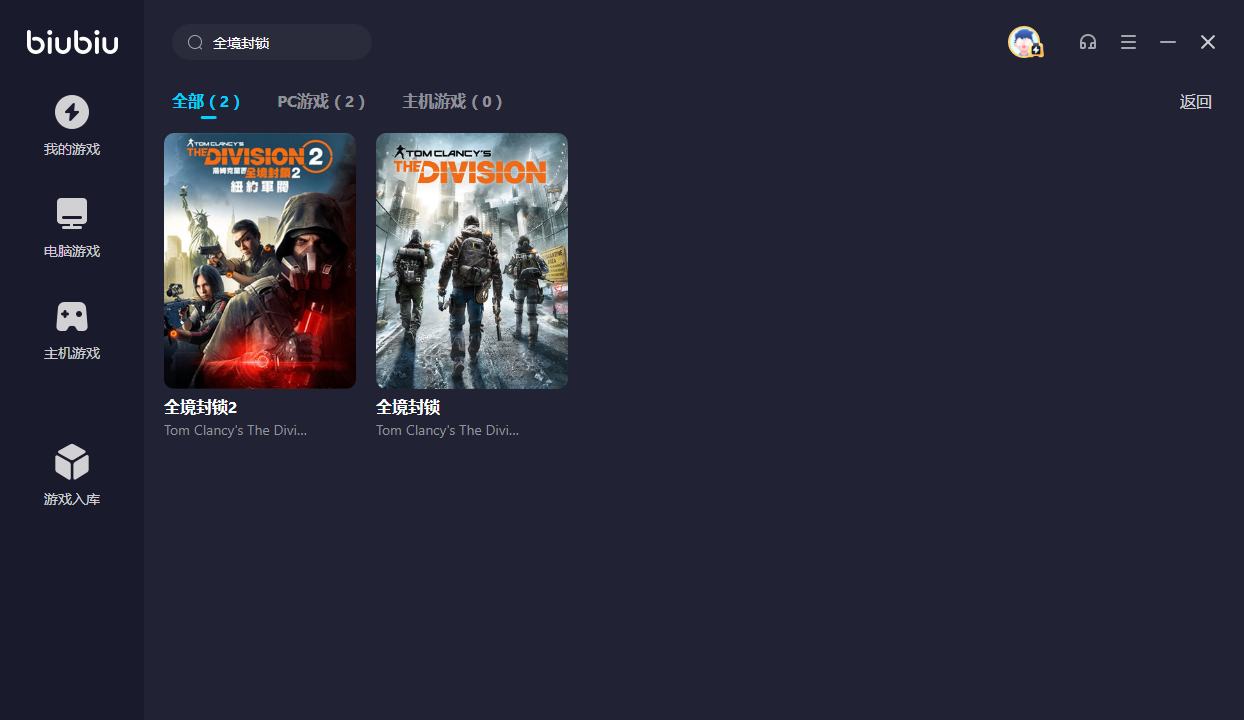
Task: Select The Division cover image
Action: (x=472, y=260)
